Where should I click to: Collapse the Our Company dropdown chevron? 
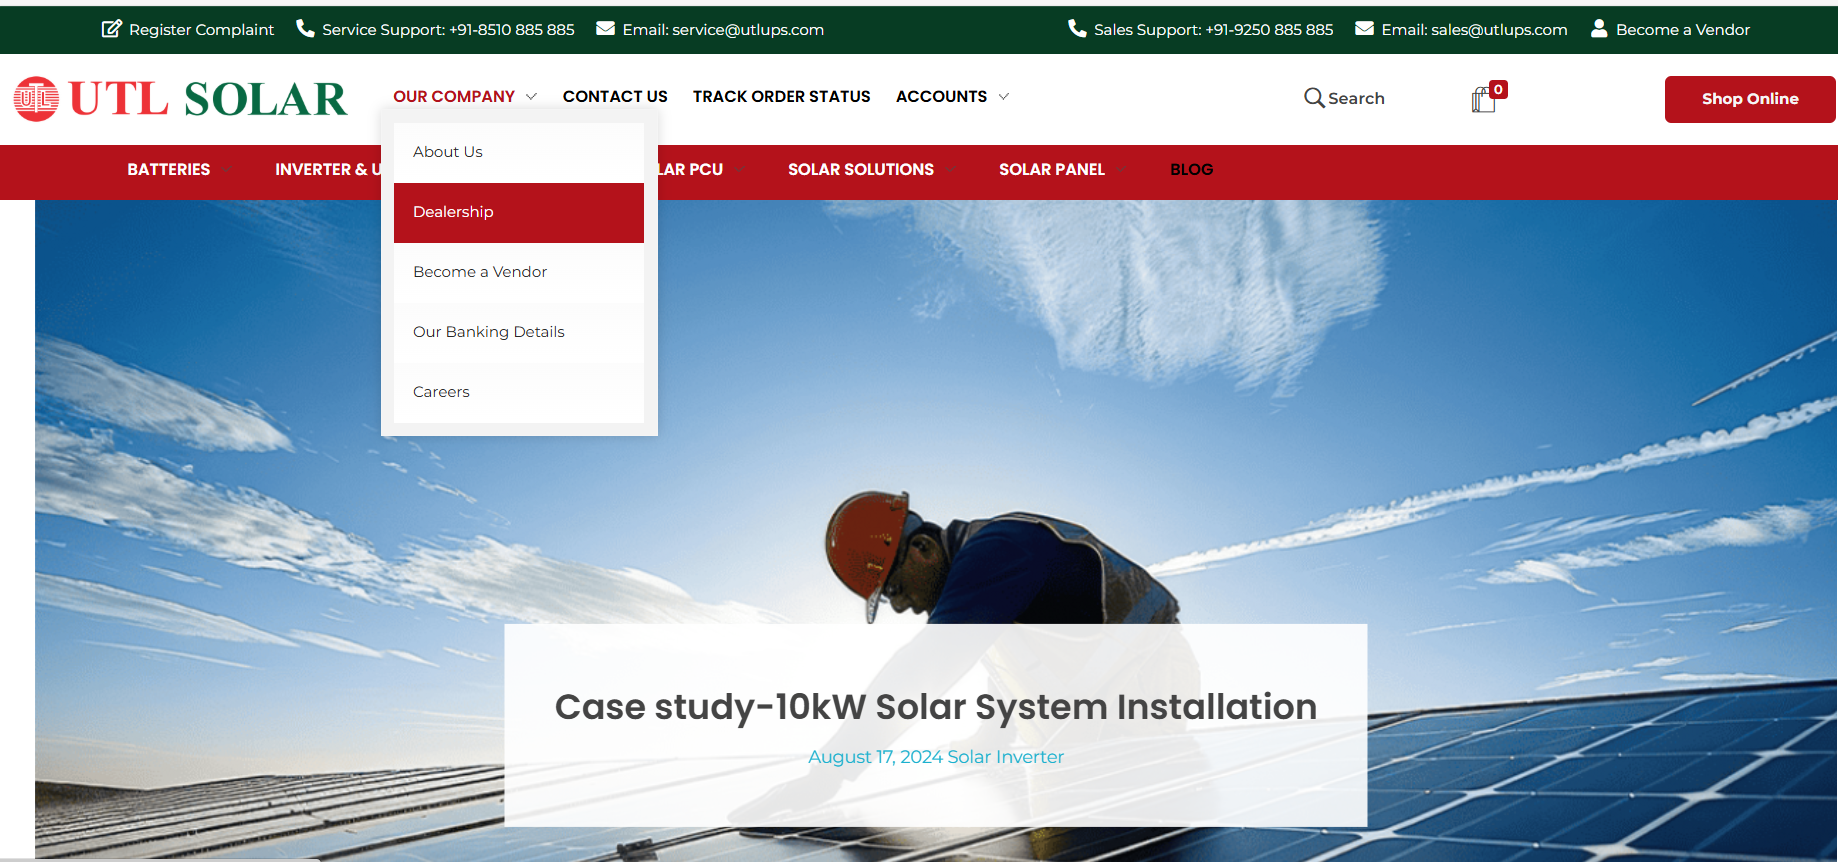click(531, 97)
